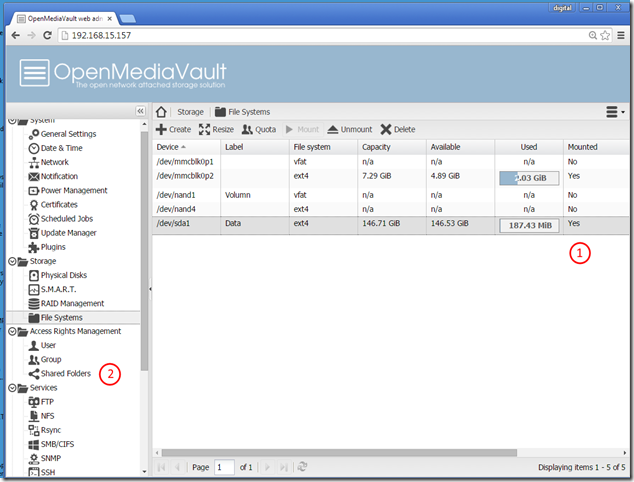Close the OpenMediaVault browser tab
Viewport: 634px width, 482px height.
tap(110, 19)
